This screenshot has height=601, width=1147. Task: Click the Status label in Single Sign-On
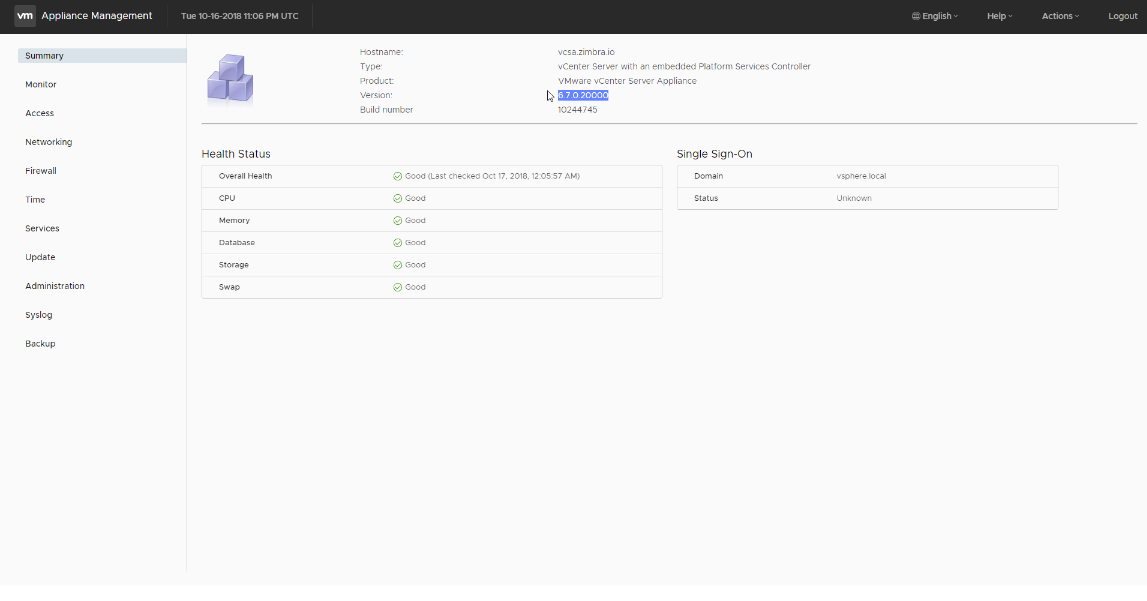(x=706, y=198)
